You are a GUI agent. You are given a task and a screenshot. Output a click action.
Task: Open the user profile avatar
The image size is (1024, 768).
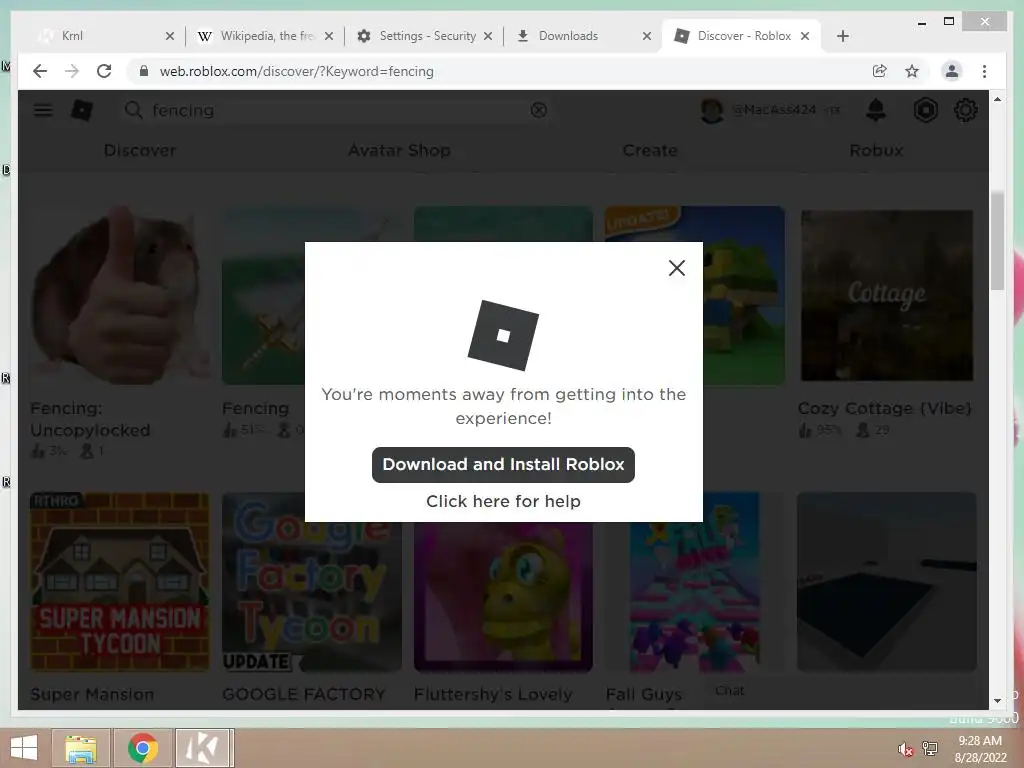click(x=712, y=110)
